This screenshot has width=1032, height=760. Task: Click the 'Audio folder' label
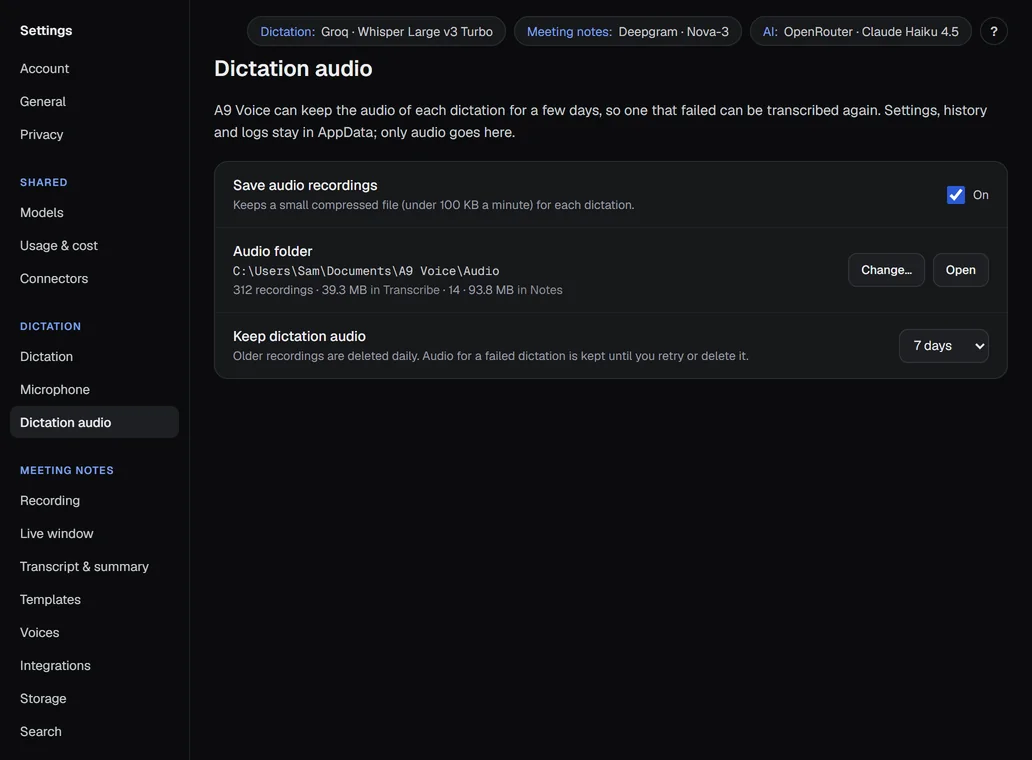point(272,251)
